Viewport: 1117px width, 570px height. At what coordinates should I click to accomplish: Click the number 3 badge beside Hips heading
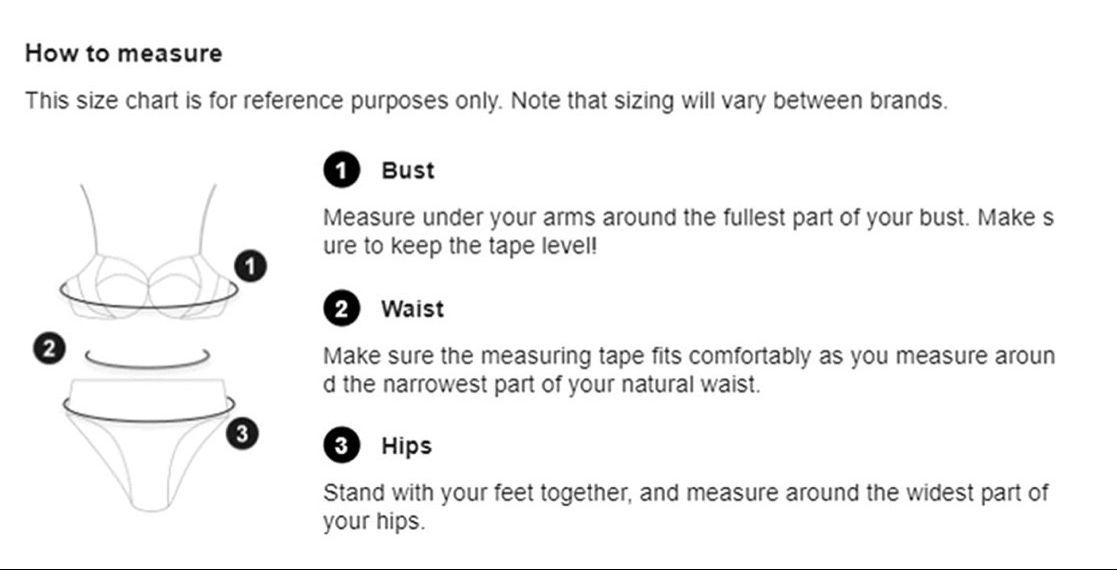point(341,446)
